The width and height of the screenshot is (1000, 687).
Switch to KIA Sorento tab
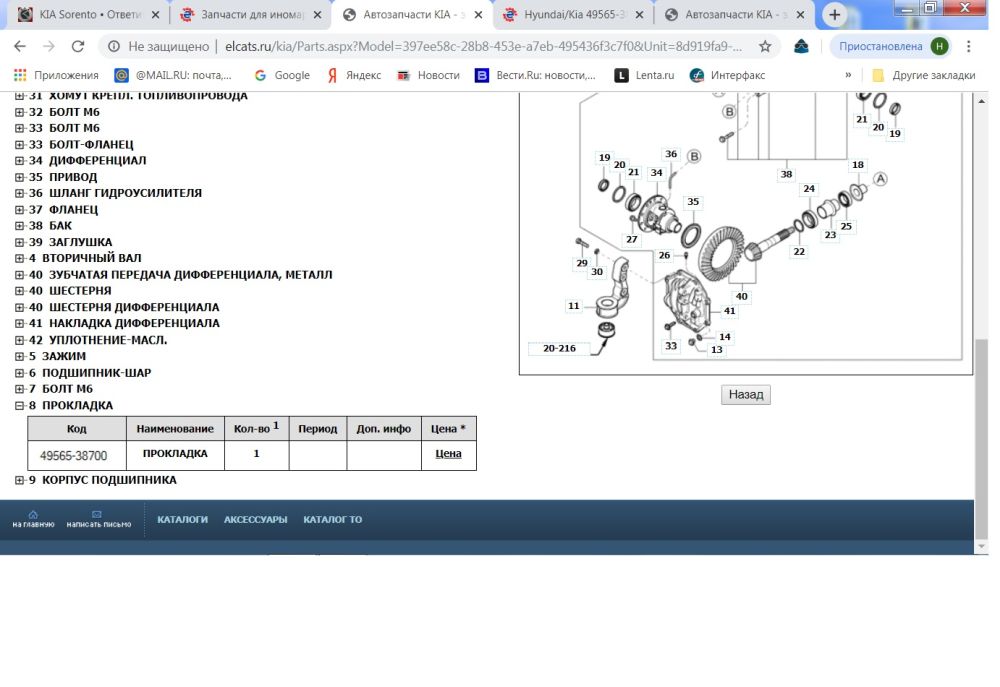tap(86, 15)
